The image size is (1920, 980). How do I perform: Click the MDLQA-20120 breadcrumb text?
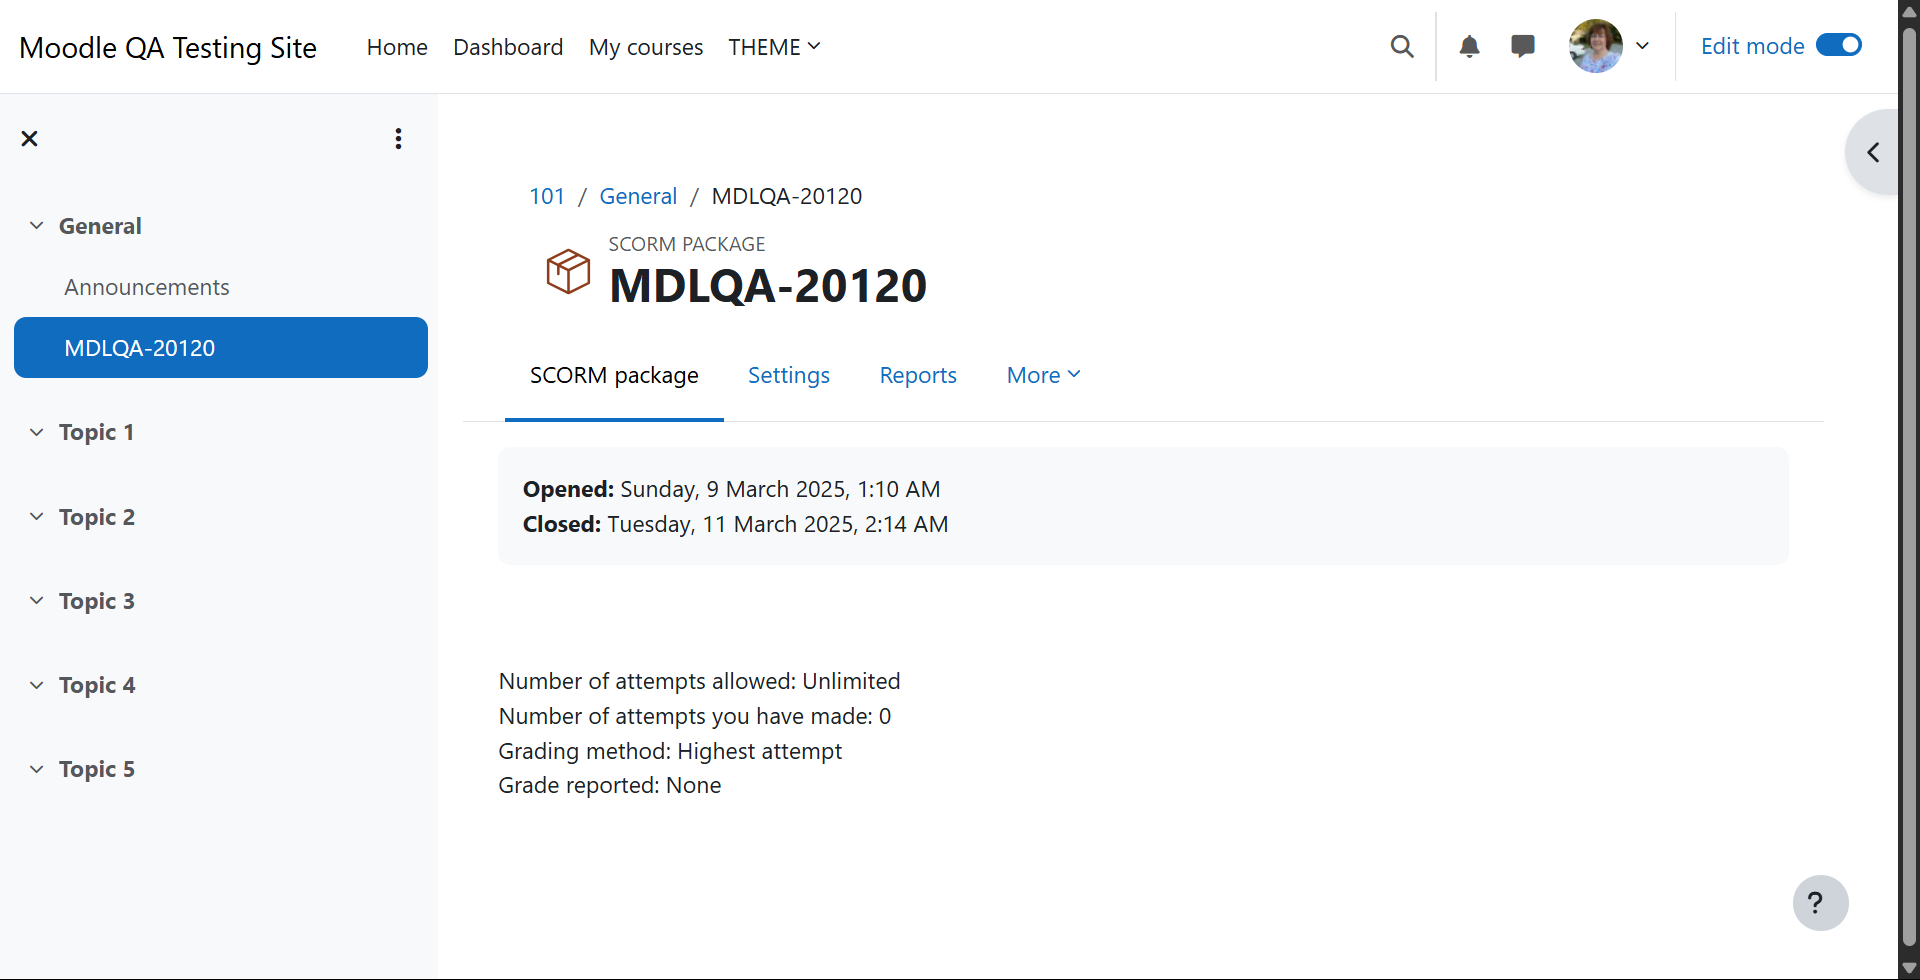[x=787, y=196]
